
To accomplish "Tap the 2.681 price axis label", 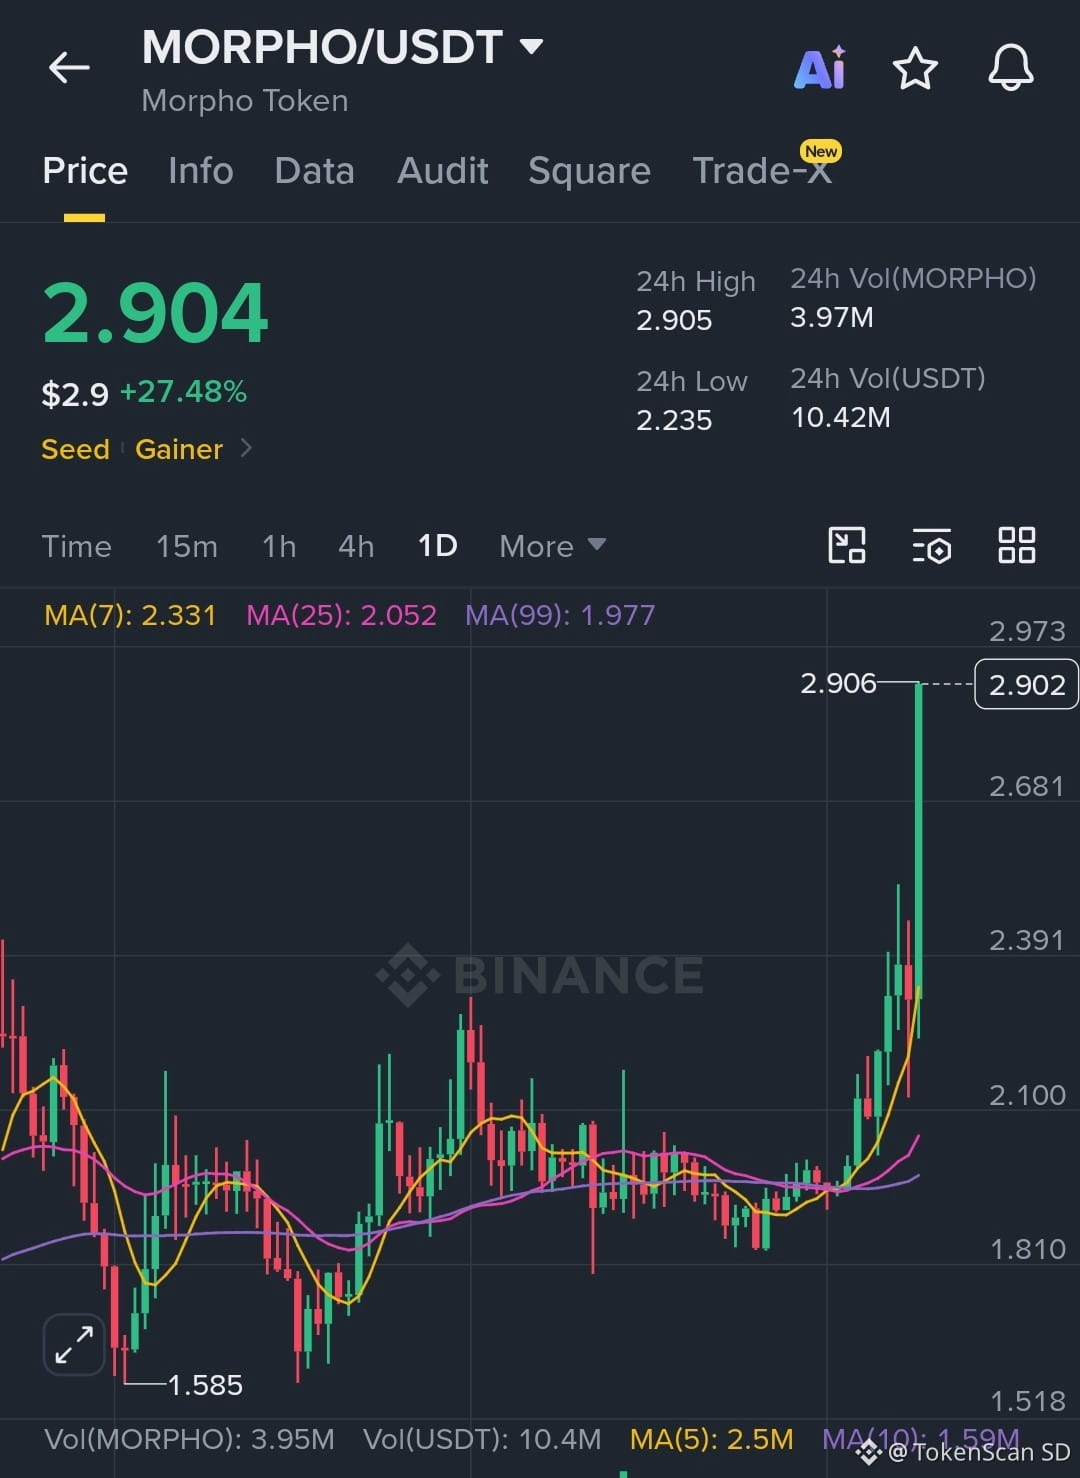I will [1027, 786].
